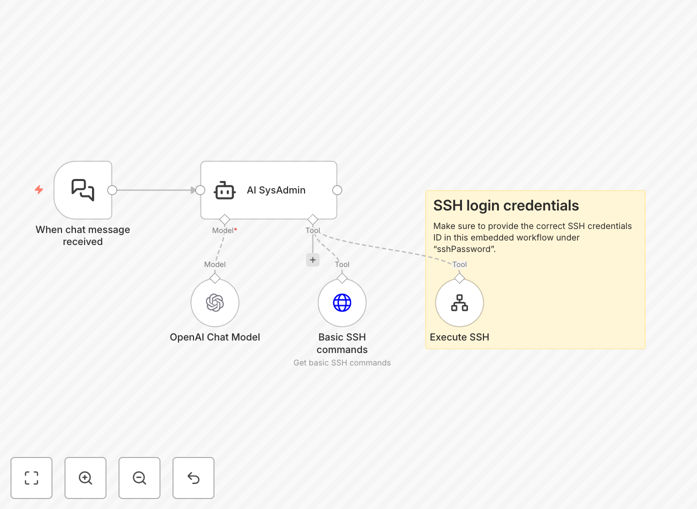
Task: Select the SSH login credentials sticky note title
Action: [506, 205]
